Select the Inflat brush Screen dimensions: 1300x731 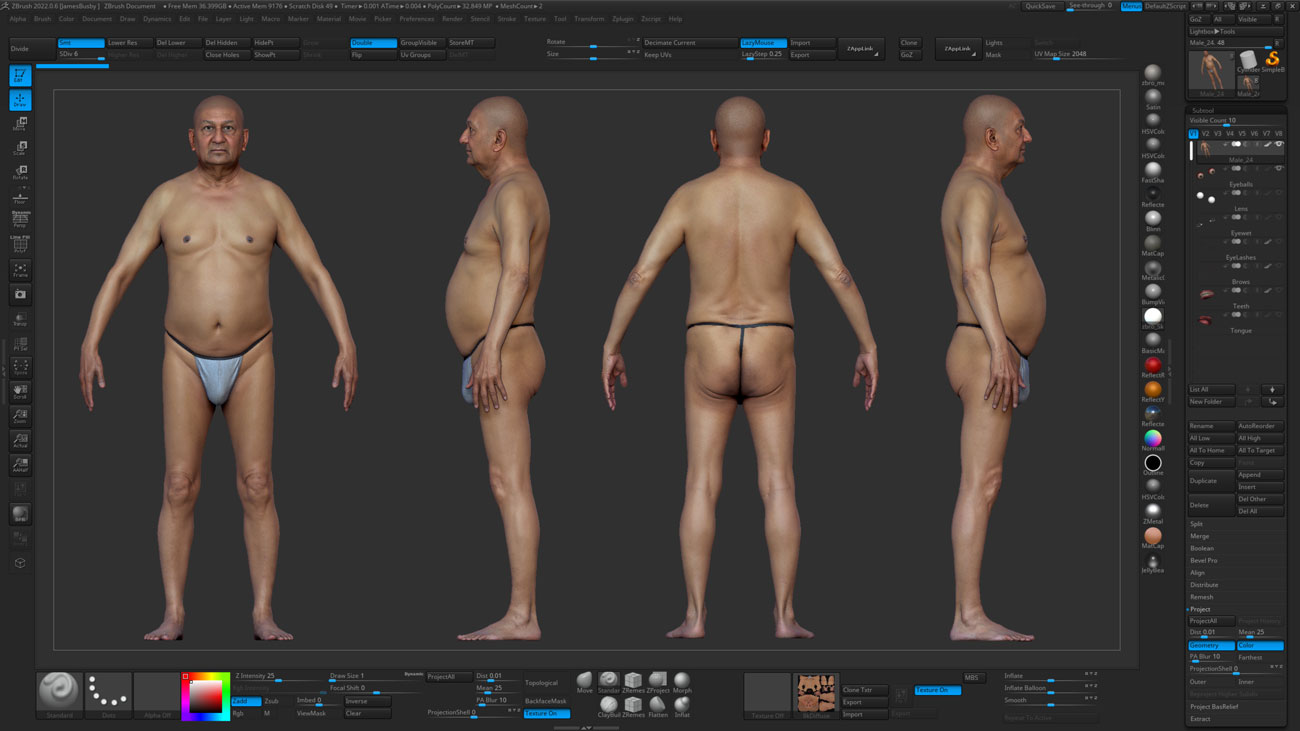682,703
